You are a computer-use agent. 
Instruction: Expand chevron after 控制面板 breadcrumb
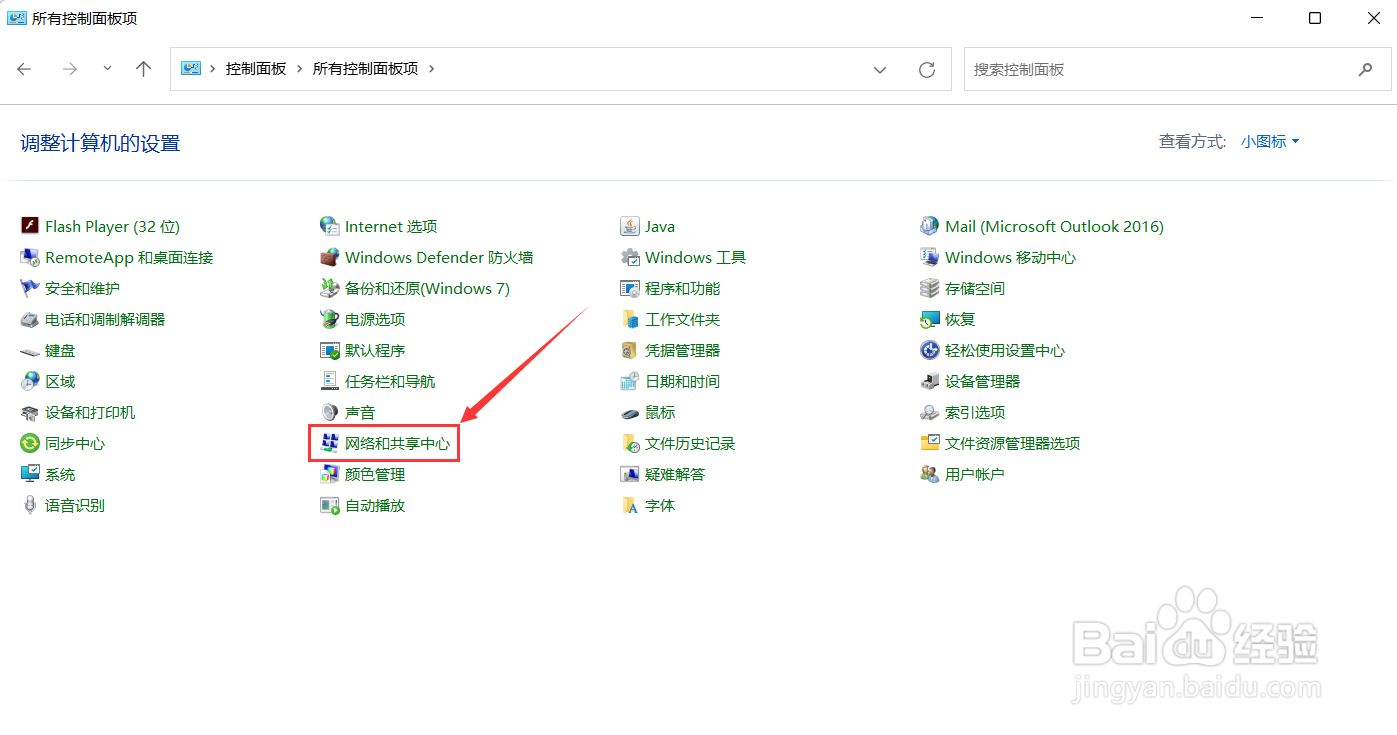click(x=299, y=69)
